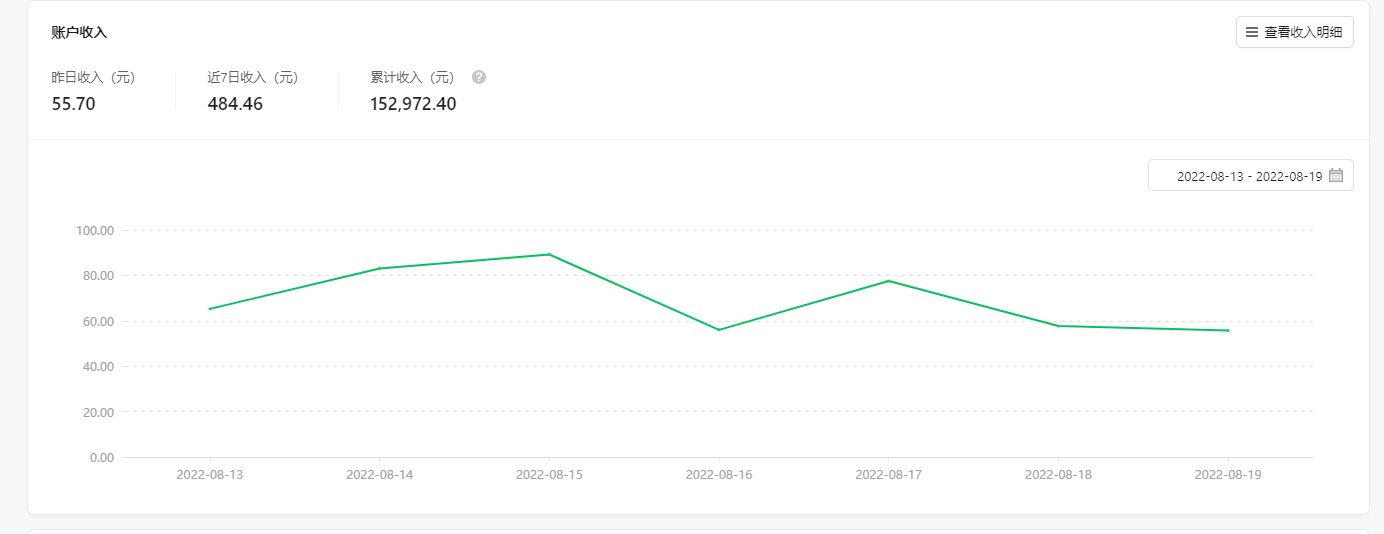1384x534 pixels.
Task: Click the chart data point for 2022-08-14
Action: click(379, 268)
